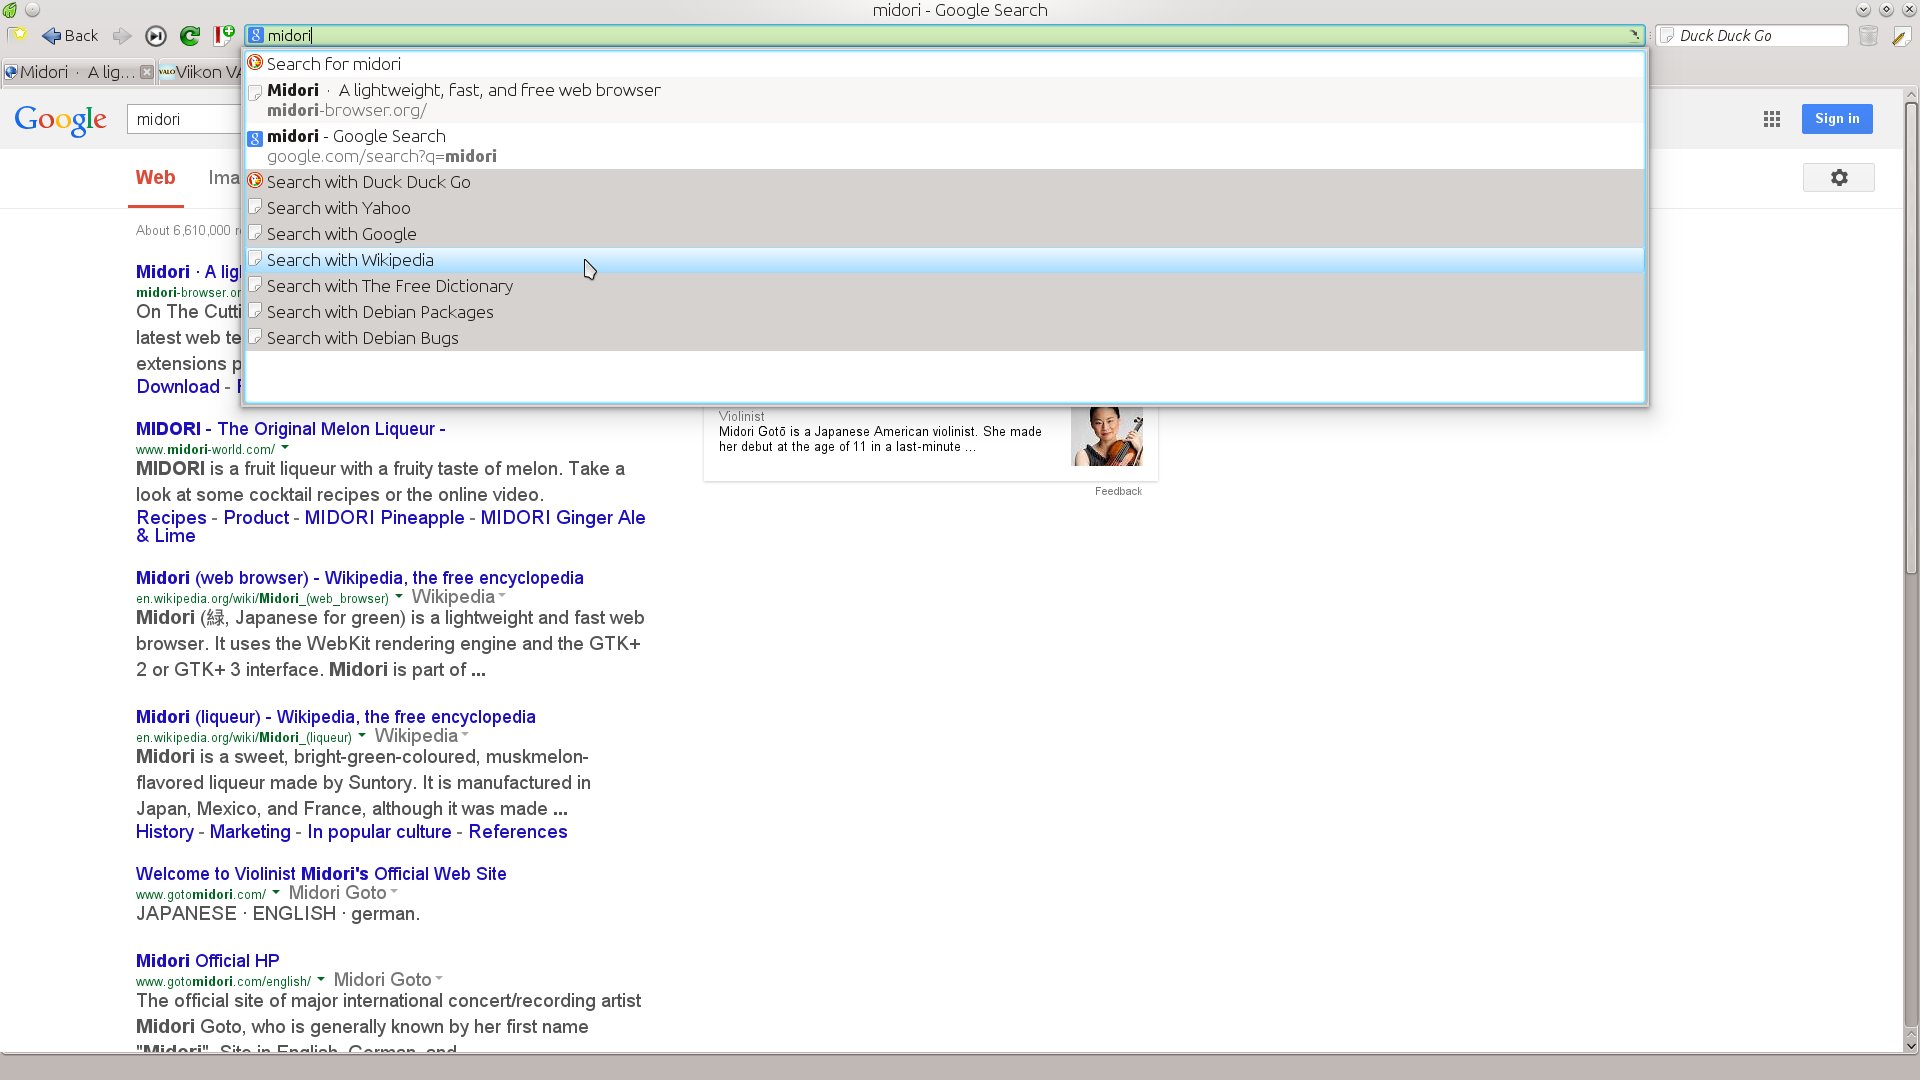
Task: Select 'Search with Duck Duck Go'
Action: point(945,182)
